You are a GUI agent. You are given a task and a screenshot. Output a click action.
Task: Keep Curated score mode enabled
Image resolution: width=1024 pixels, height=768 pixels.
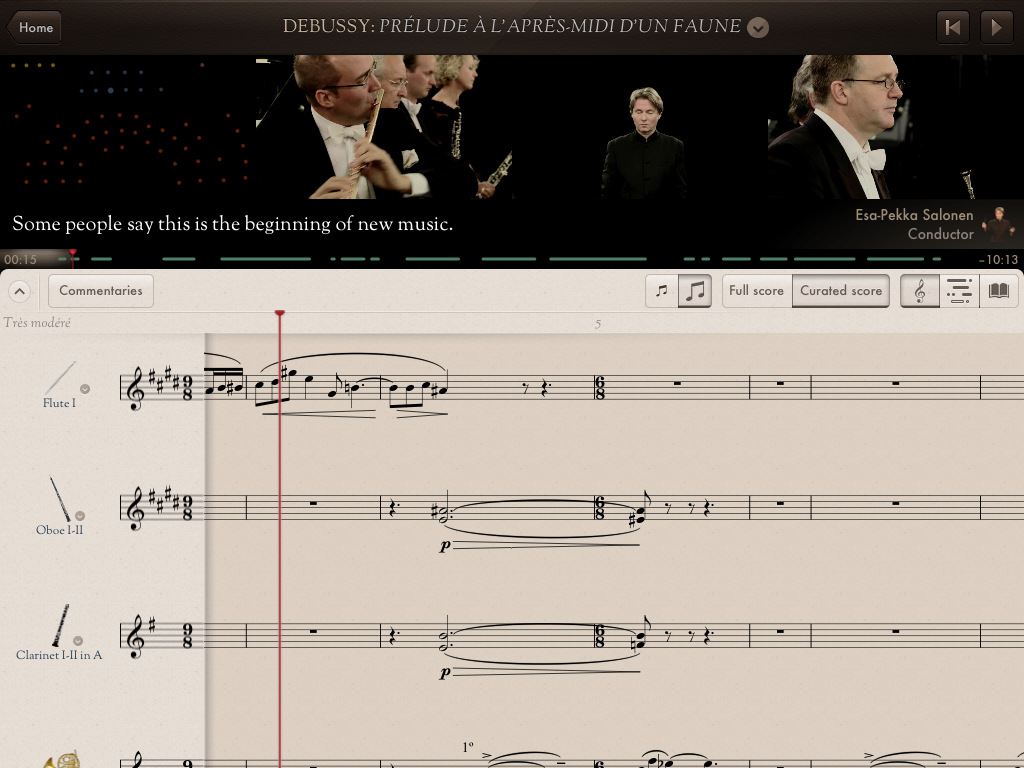(840, 291)
